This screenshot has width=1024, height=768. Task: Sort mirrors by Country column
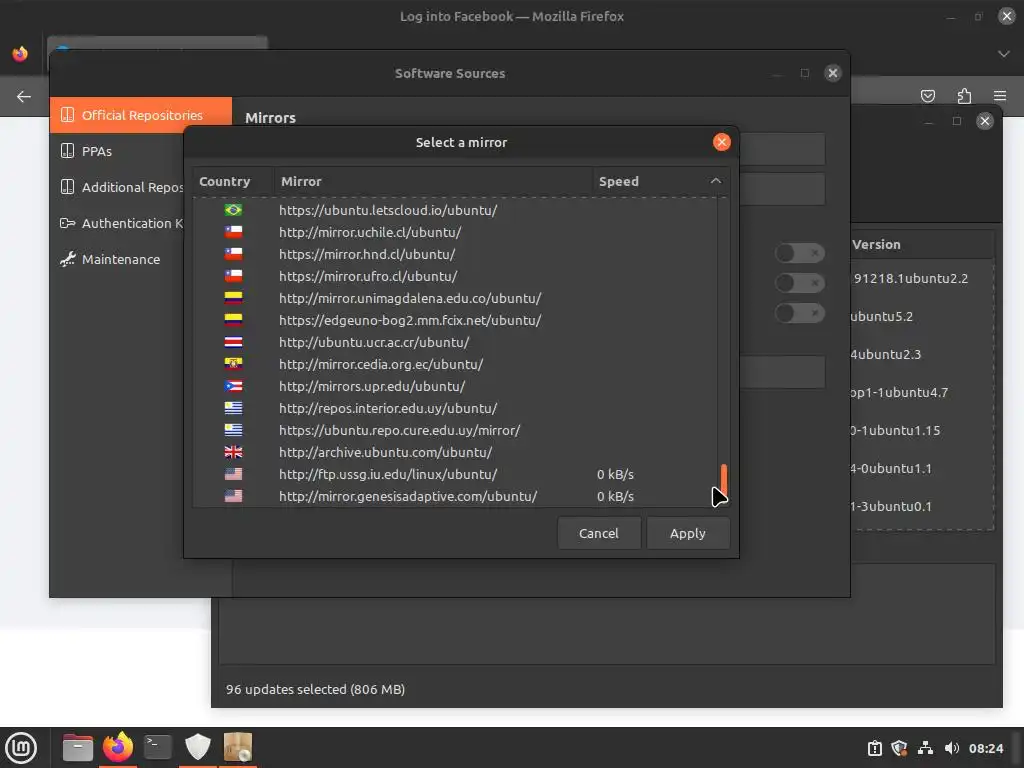point(233,182)
